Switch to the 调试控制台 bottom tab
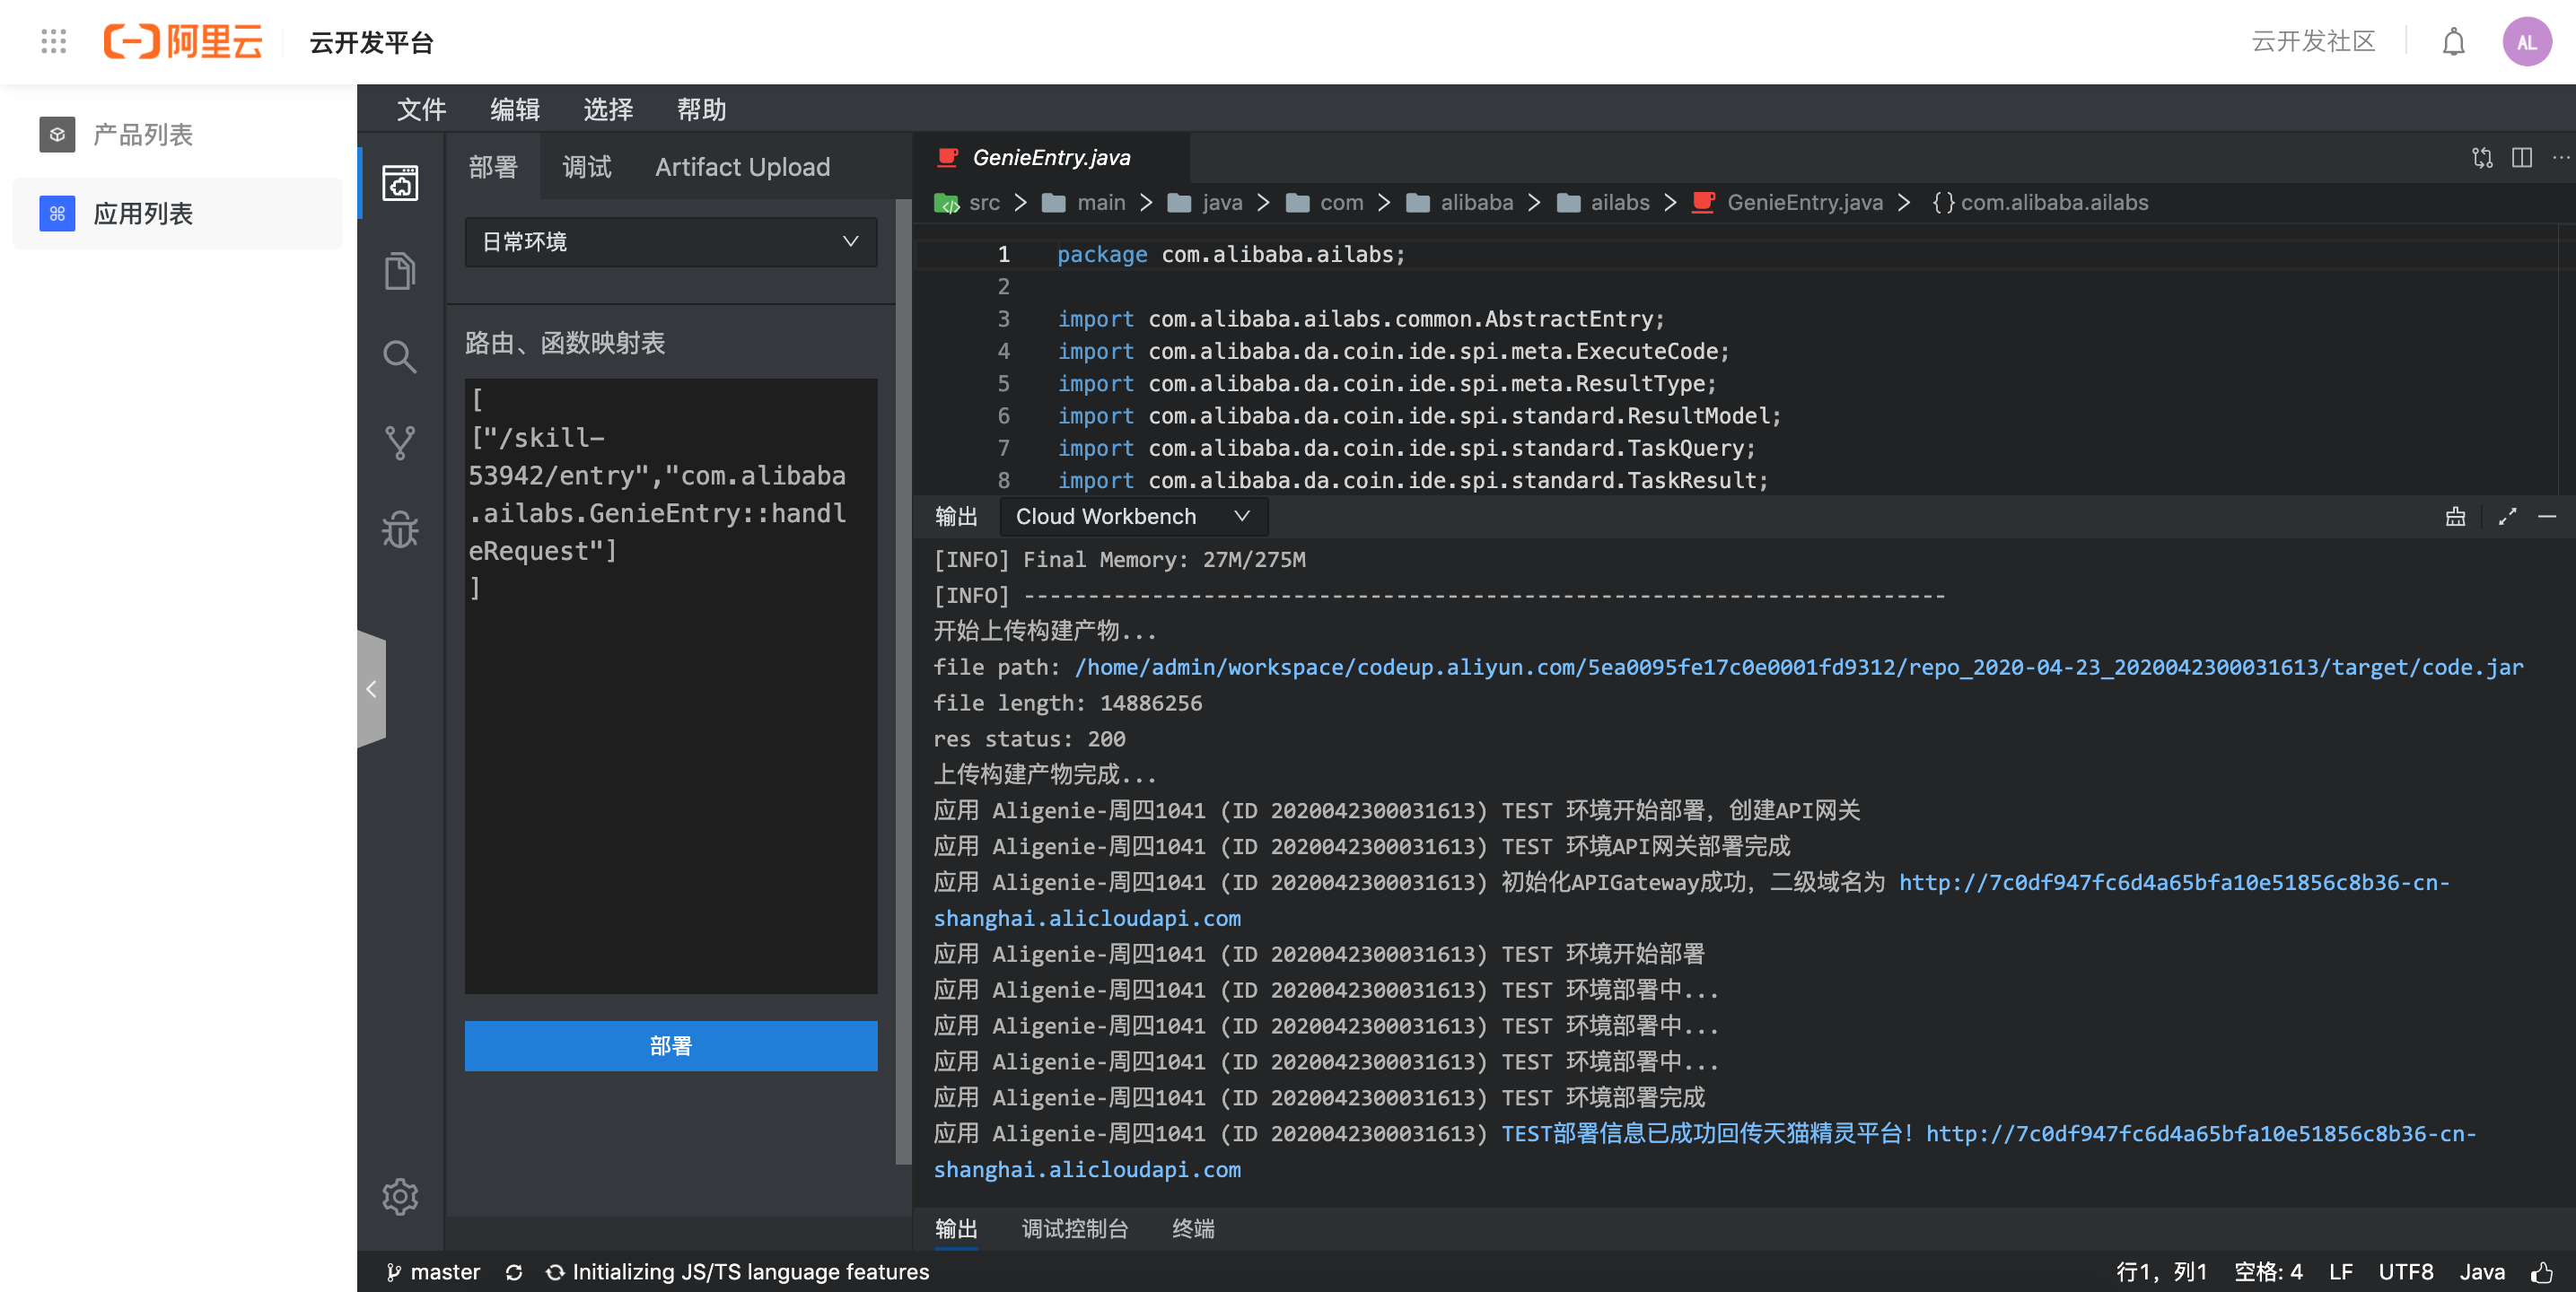Image resolution: width=2576 pixels, height=1292 pixels. 1075,1229
